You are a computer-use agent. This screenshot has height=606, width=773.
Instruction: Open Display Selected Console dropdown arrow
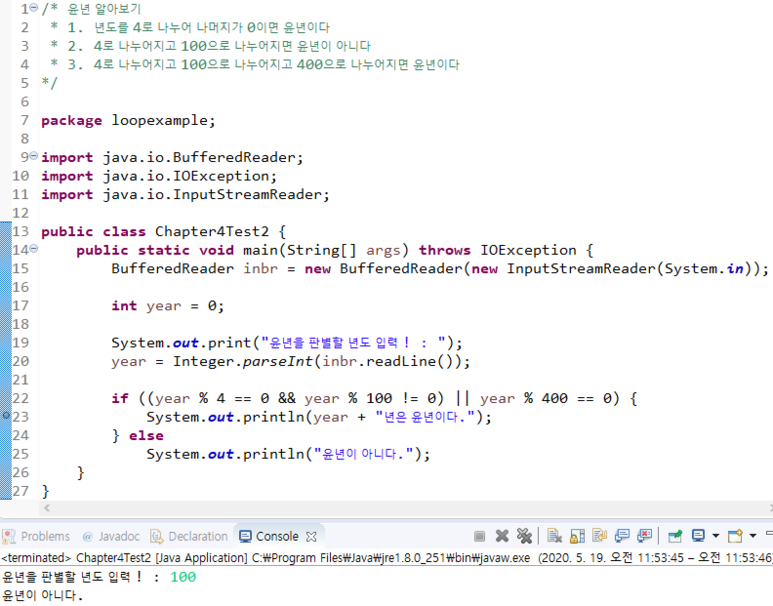(x=715, y=536)
